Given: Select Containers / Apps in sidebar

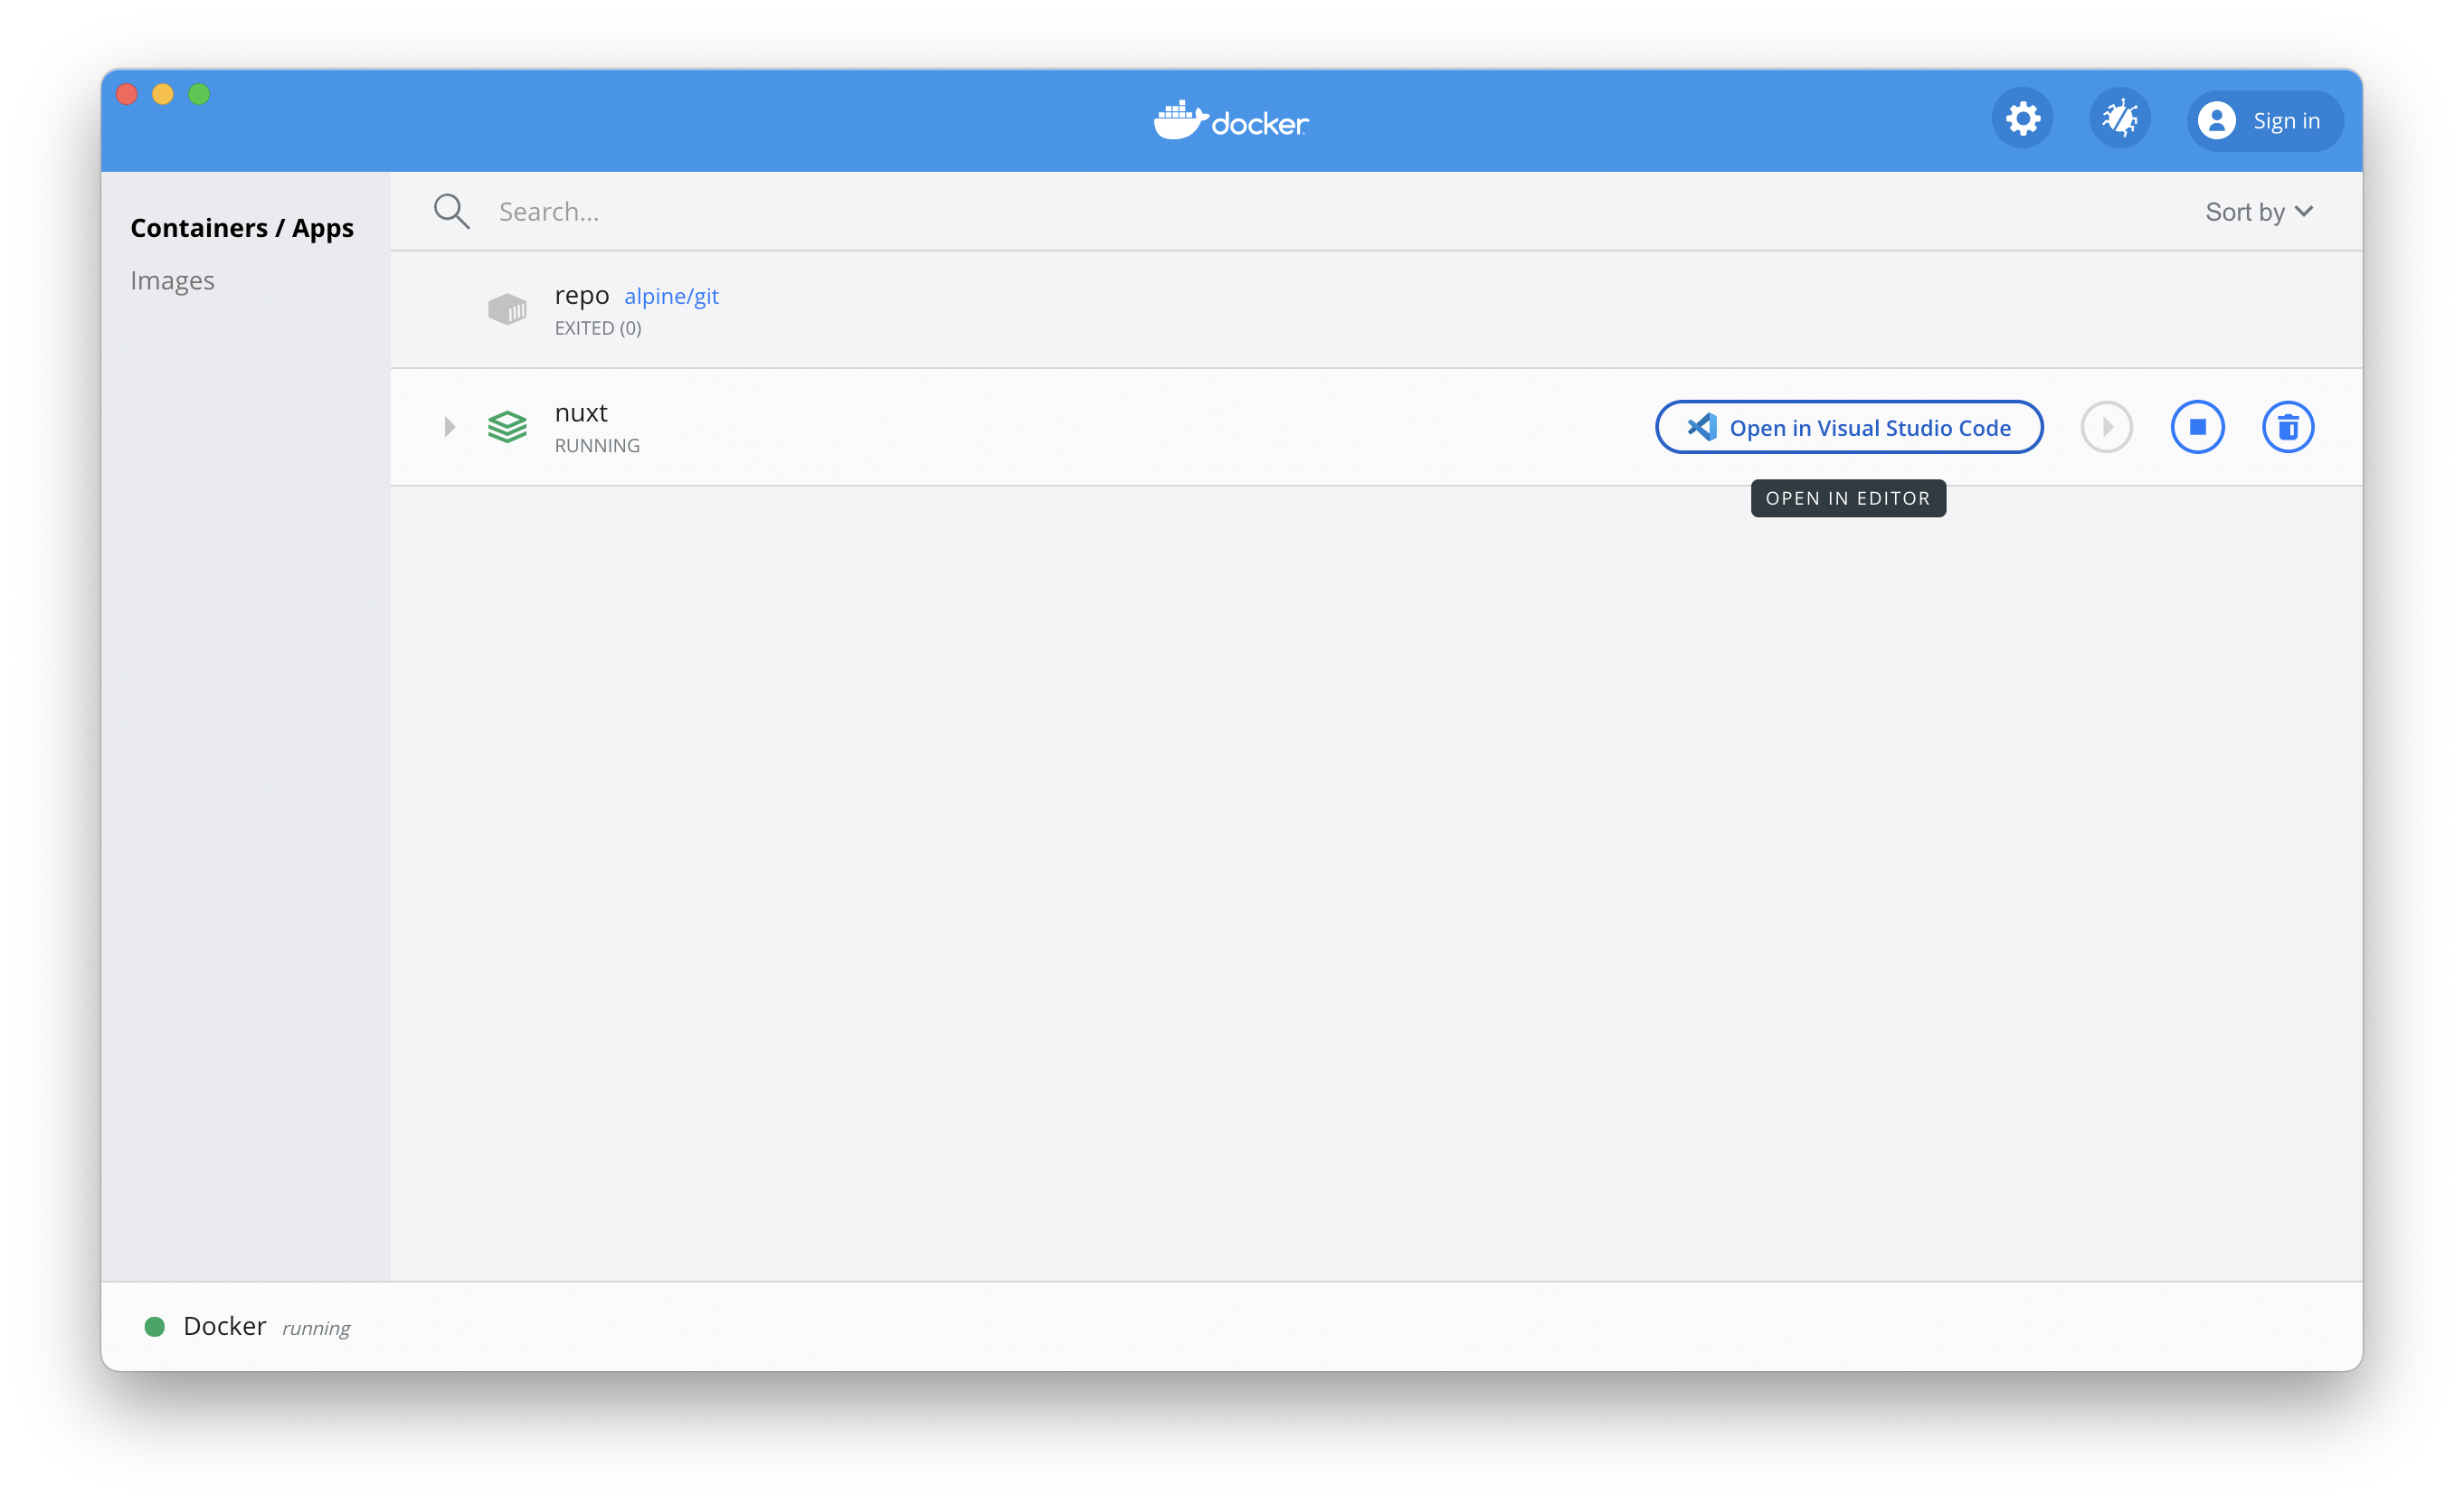Looking at the screenshot, I should pos(242,228).
